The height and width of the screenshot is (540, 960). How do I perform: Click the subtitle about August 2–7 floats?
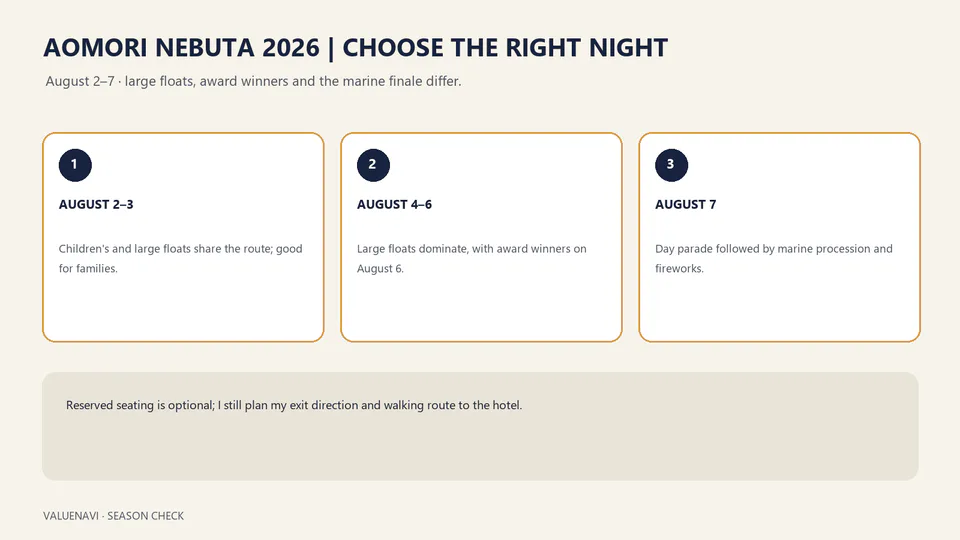[253, 81]
